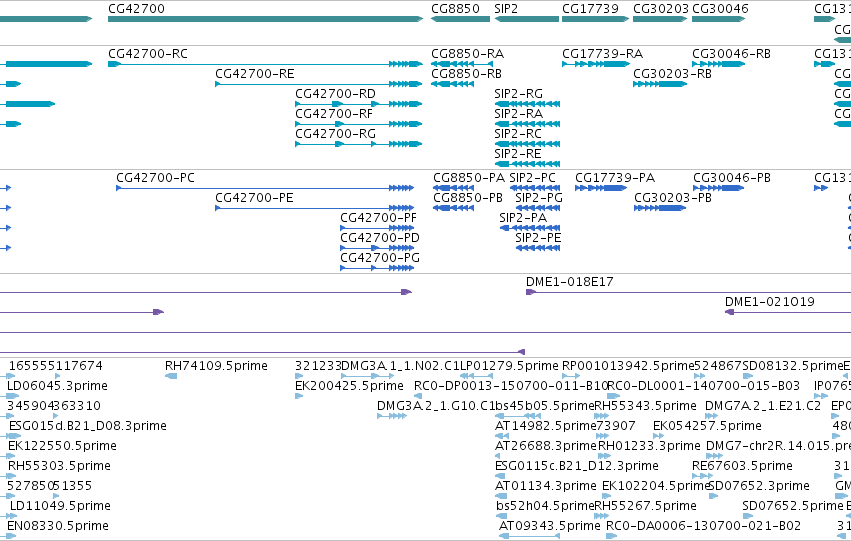The width and height of the screenshot is (851, 541).
Task: Click protein CG30046-PB
Action: (719, 188)
